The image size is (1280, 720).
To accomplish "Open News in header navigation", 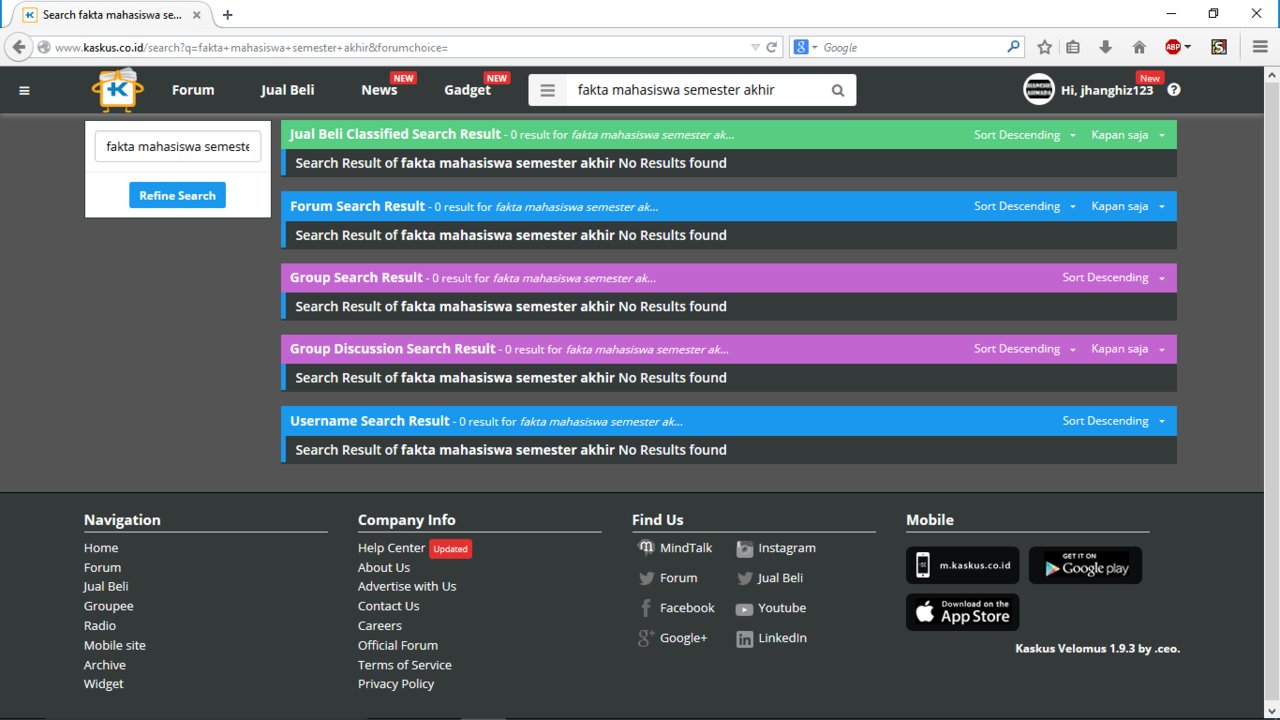I will point(379,90).
